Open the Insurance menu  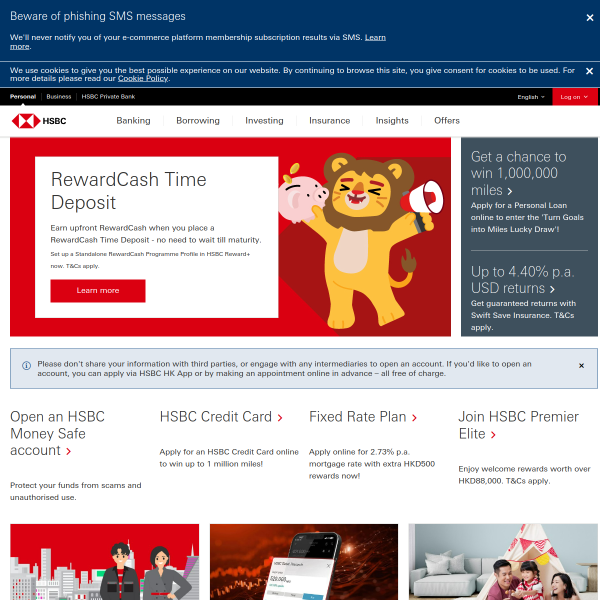[329, 121]
